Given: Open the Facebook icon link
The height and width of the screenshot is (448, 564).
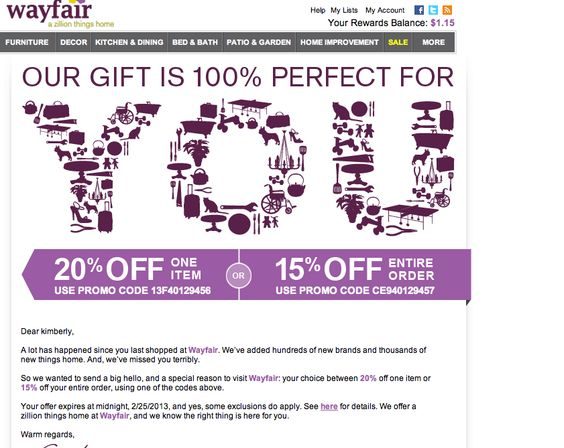Looking at the screenshot, I should tap(419, 10).
